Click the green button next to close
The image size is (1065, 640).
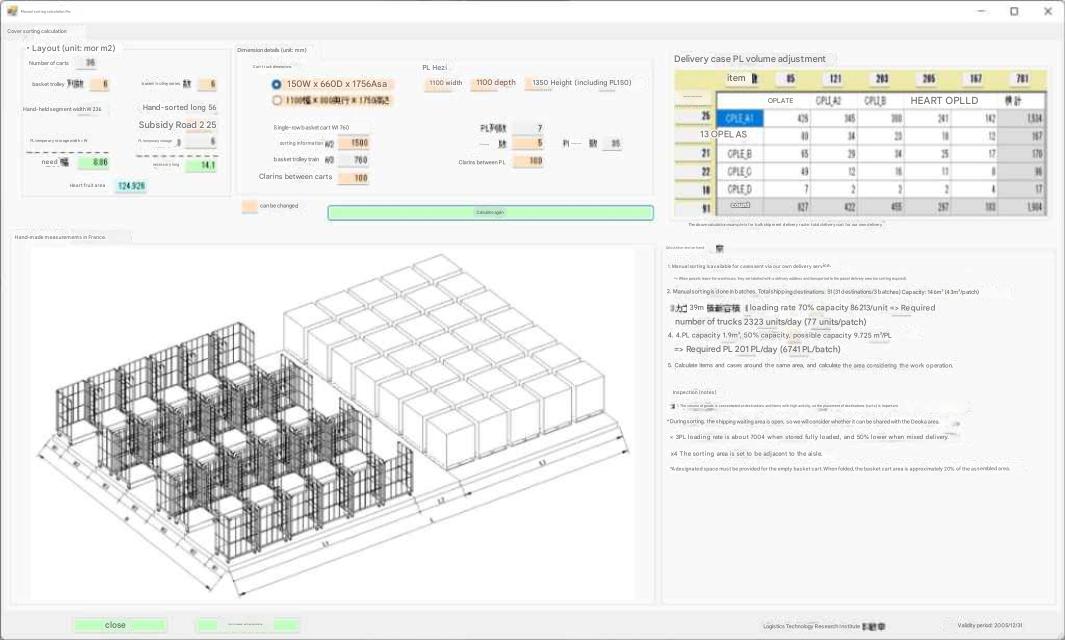(247, 625)
